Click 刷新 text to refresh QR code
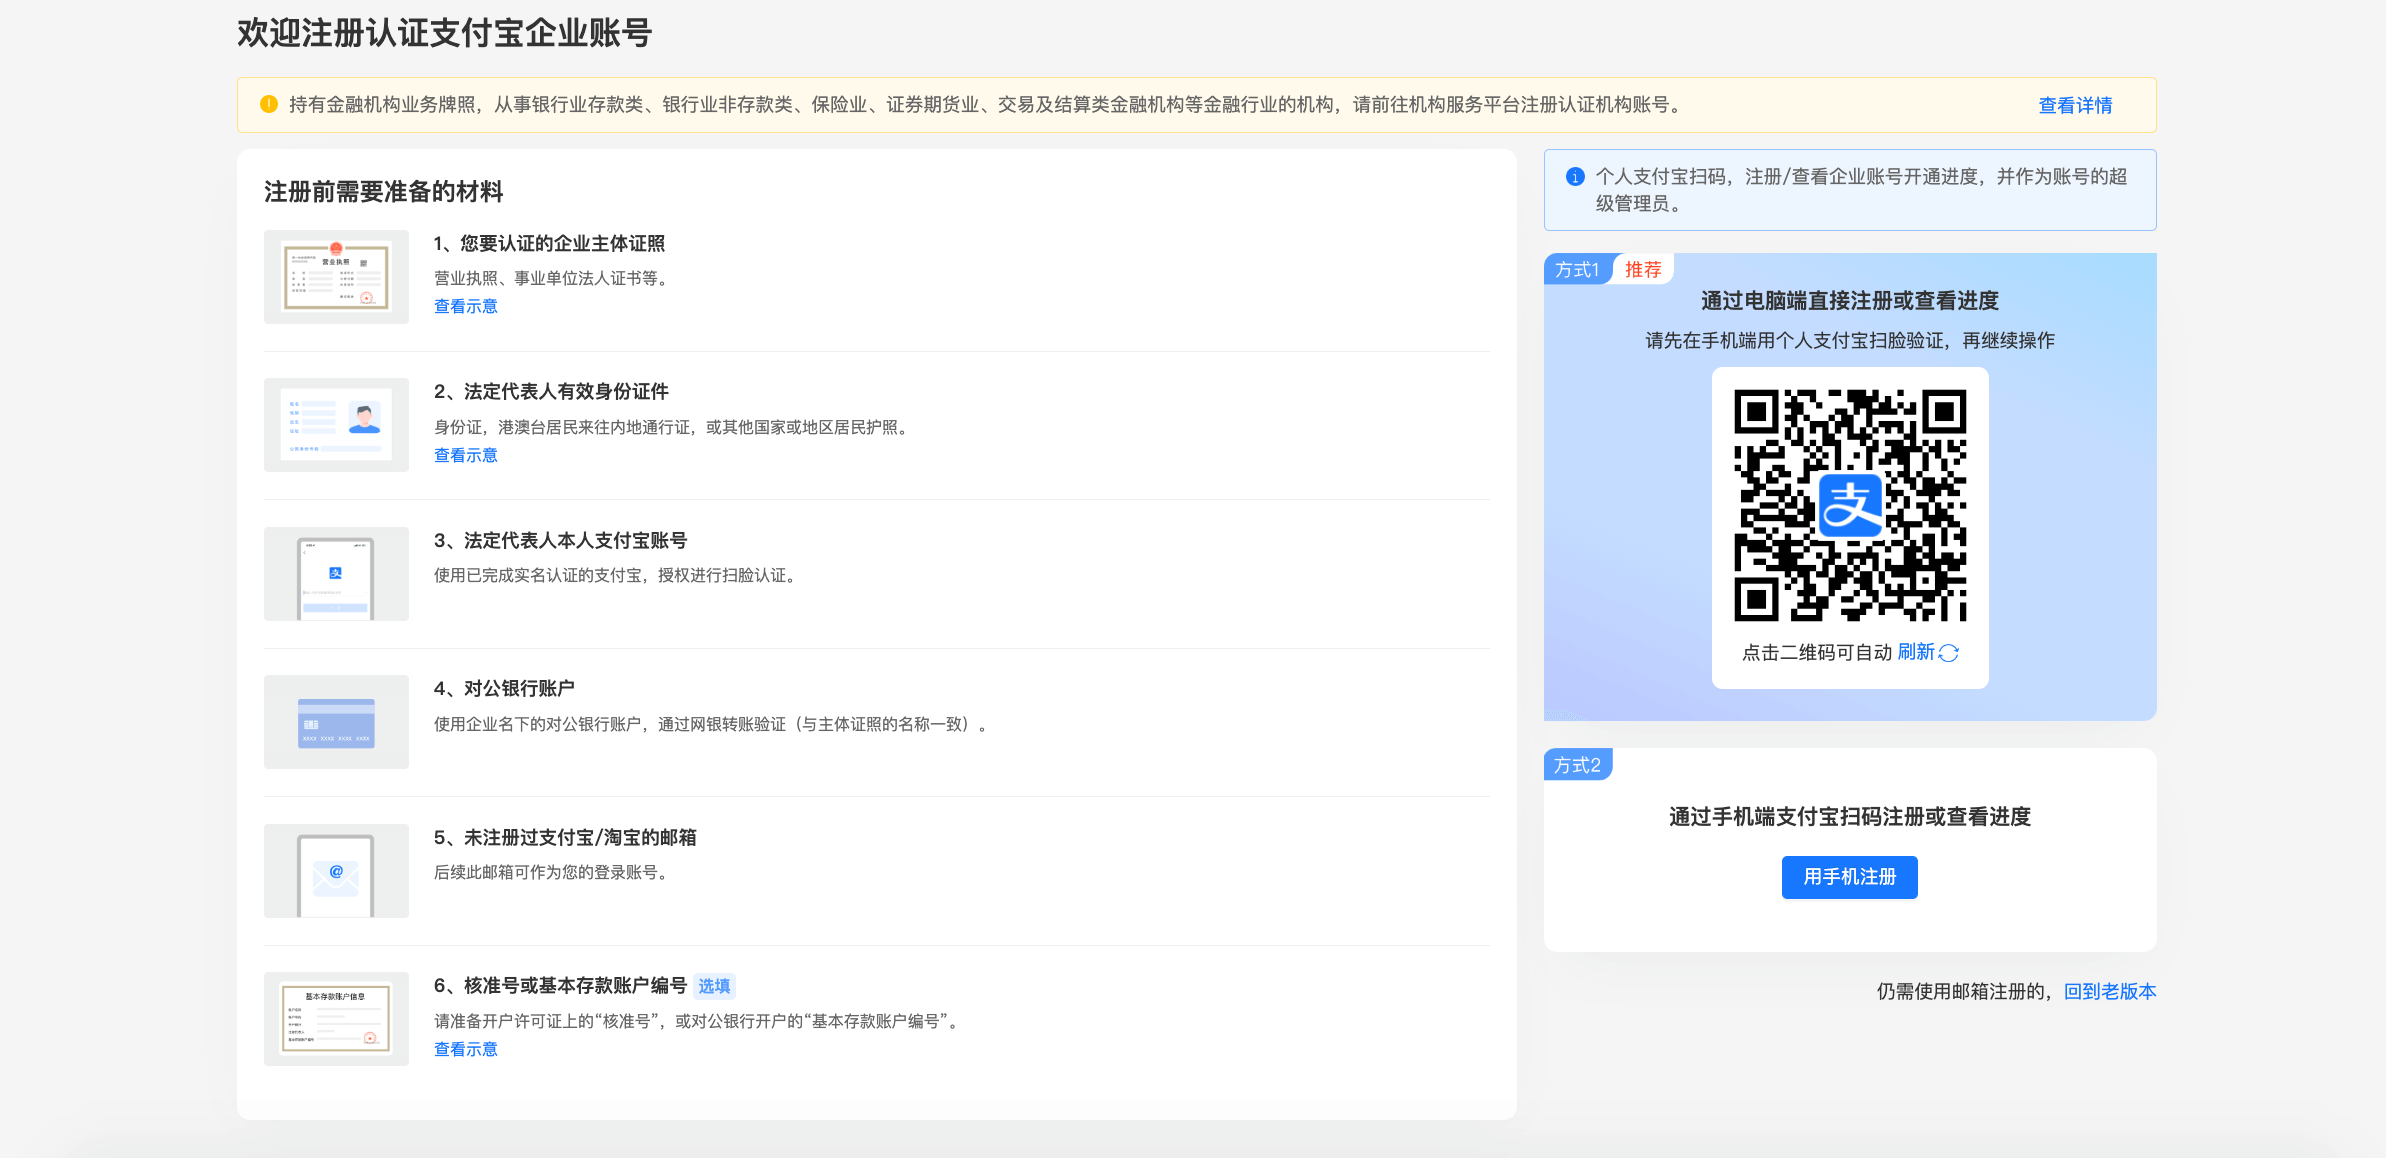Viewport: 2386px width, 1158px height. pyautogui.click(x=1915, y=652)
